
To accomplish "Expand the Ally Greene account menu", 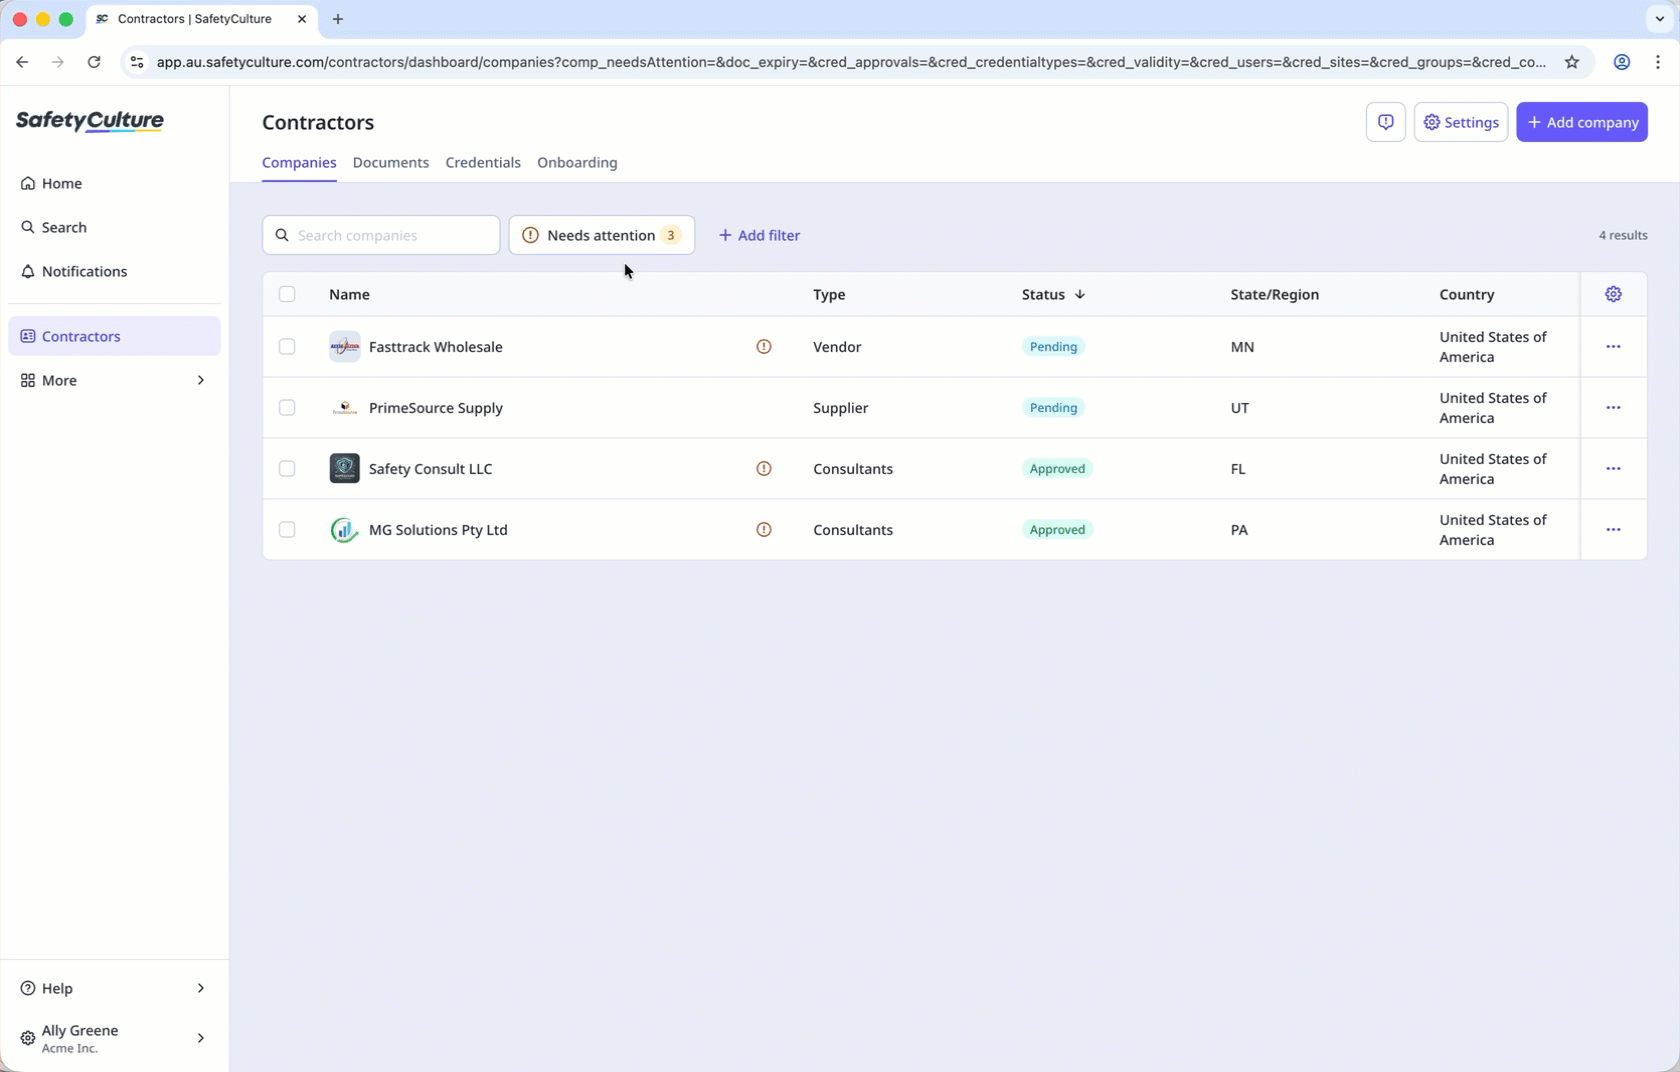I will point(114,1038).
